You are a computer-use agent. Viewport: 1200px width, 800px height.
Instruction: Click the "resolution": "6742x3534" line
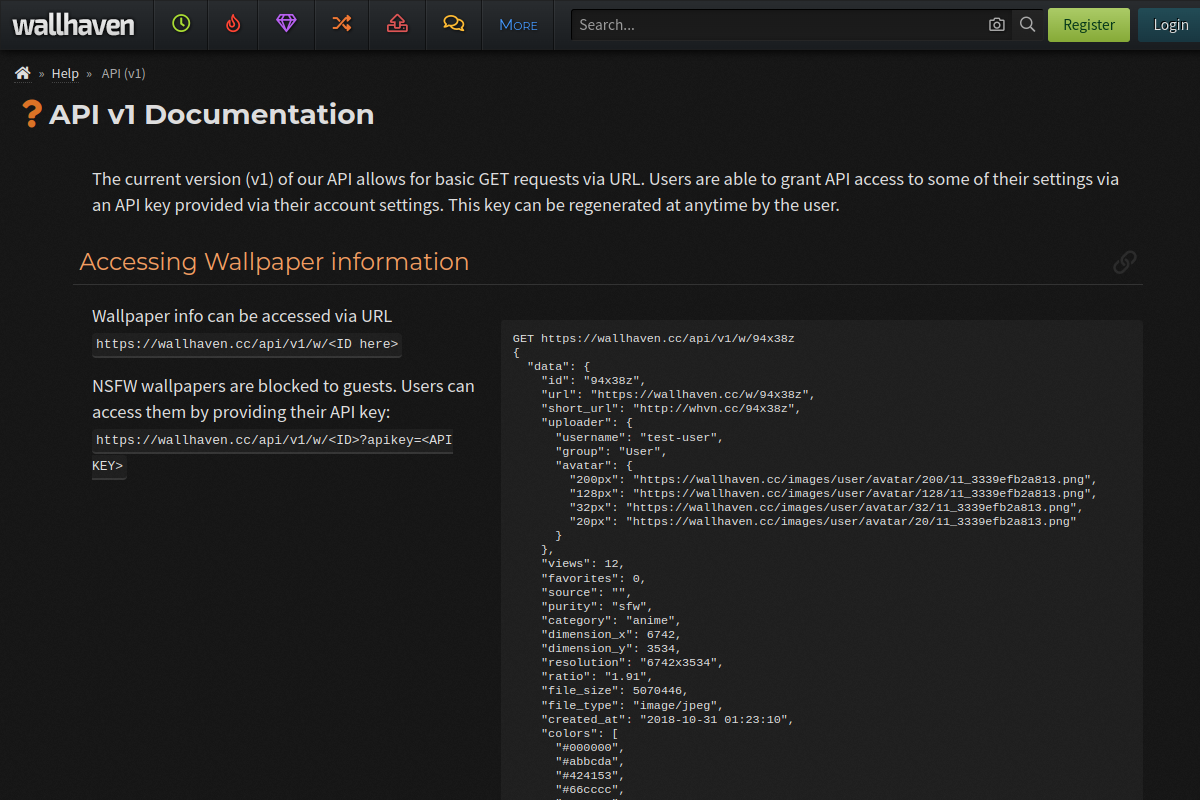(632, 662)
